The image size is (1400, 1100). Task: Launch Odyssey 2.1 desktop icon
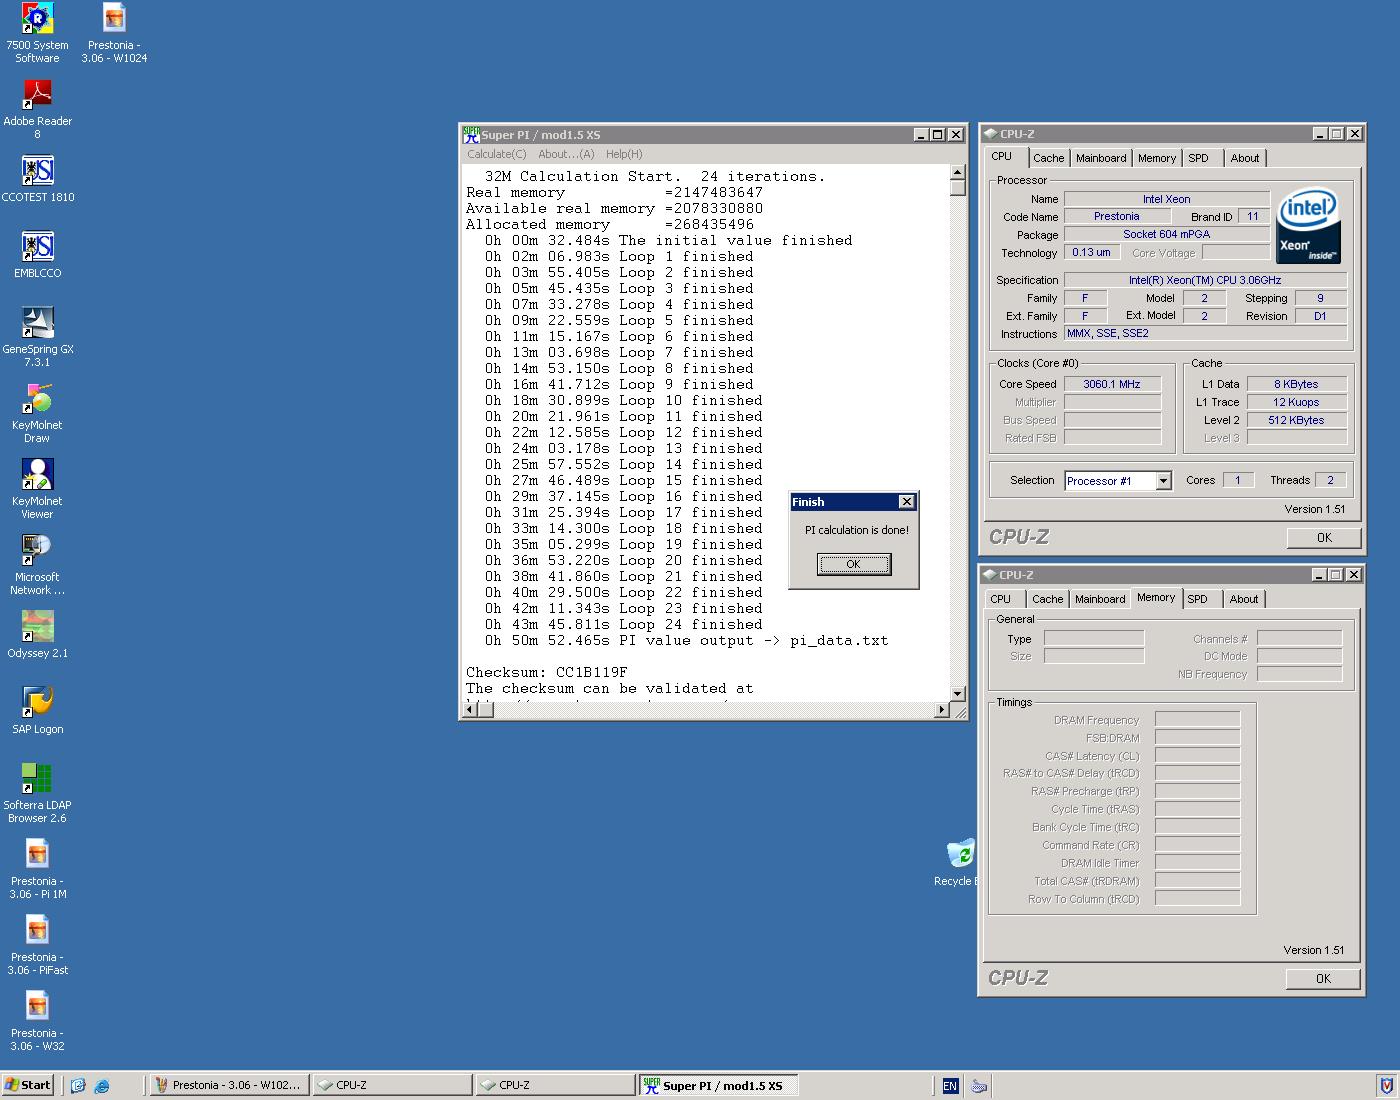pos(37,634)
